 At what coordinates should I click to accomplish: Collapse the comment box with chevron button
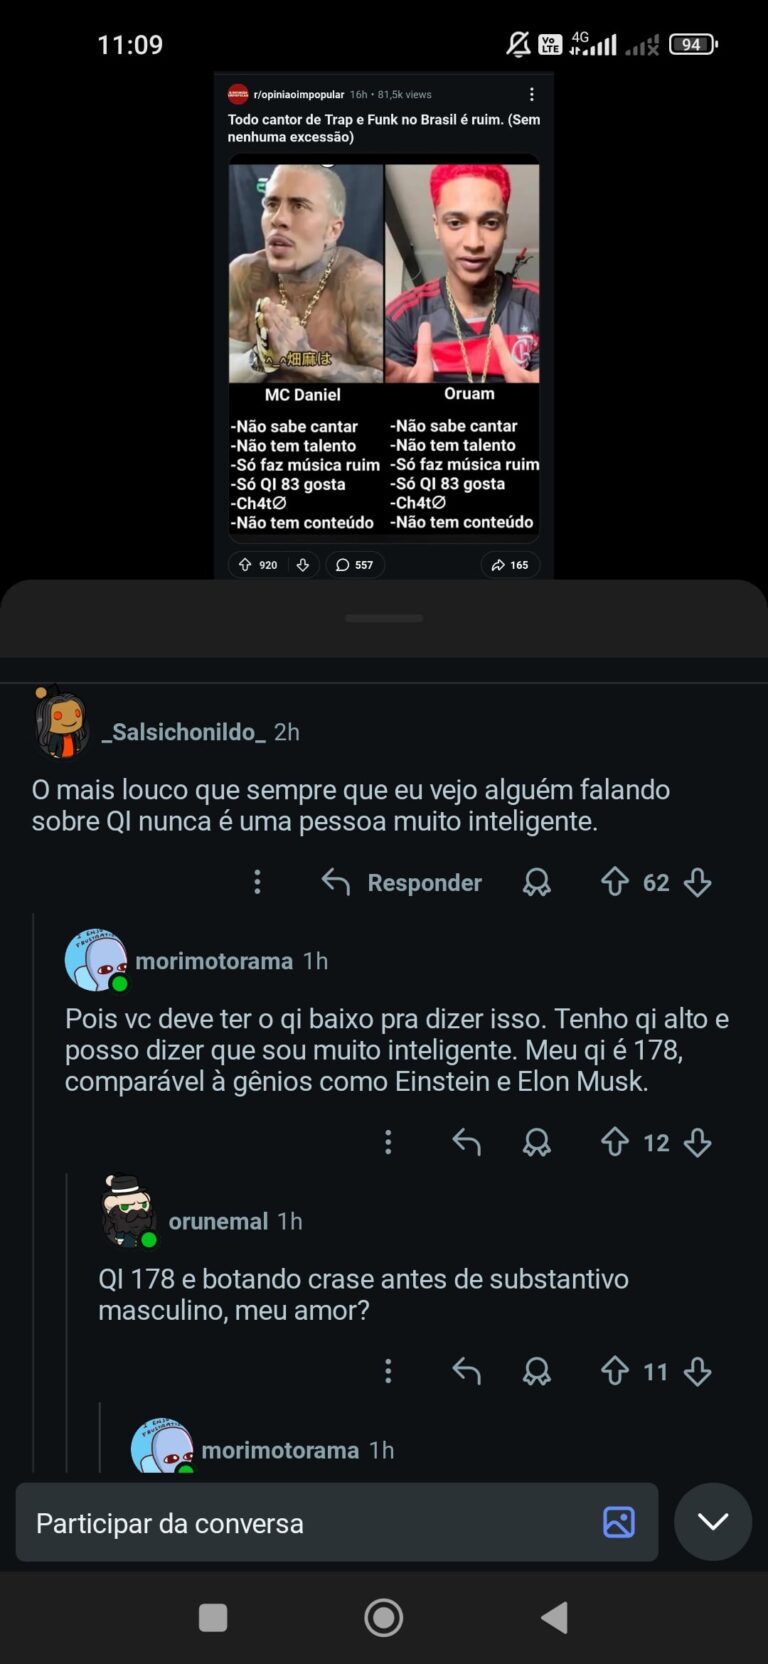(x=712, y=1521)
